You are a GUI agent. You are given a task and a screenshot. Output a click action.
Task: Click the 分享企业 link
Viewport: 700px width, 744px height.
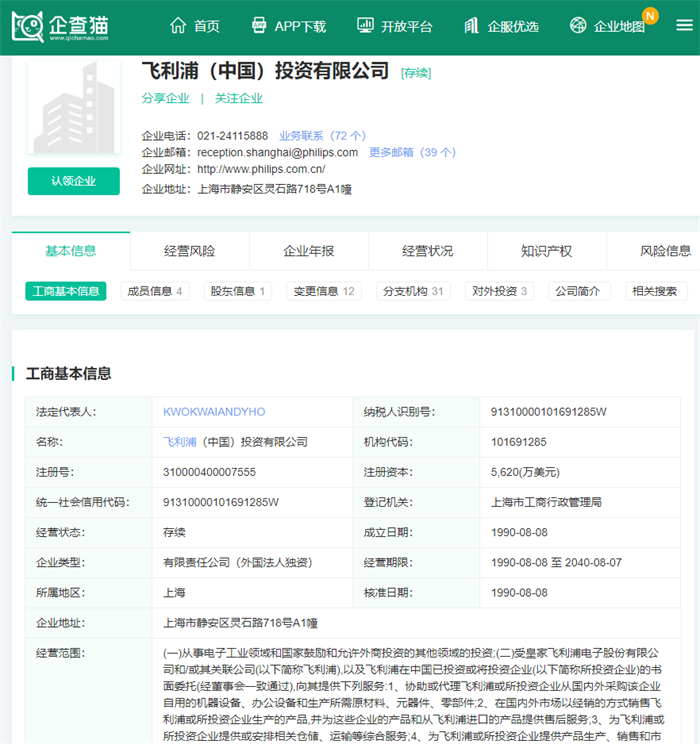[165, 98]
